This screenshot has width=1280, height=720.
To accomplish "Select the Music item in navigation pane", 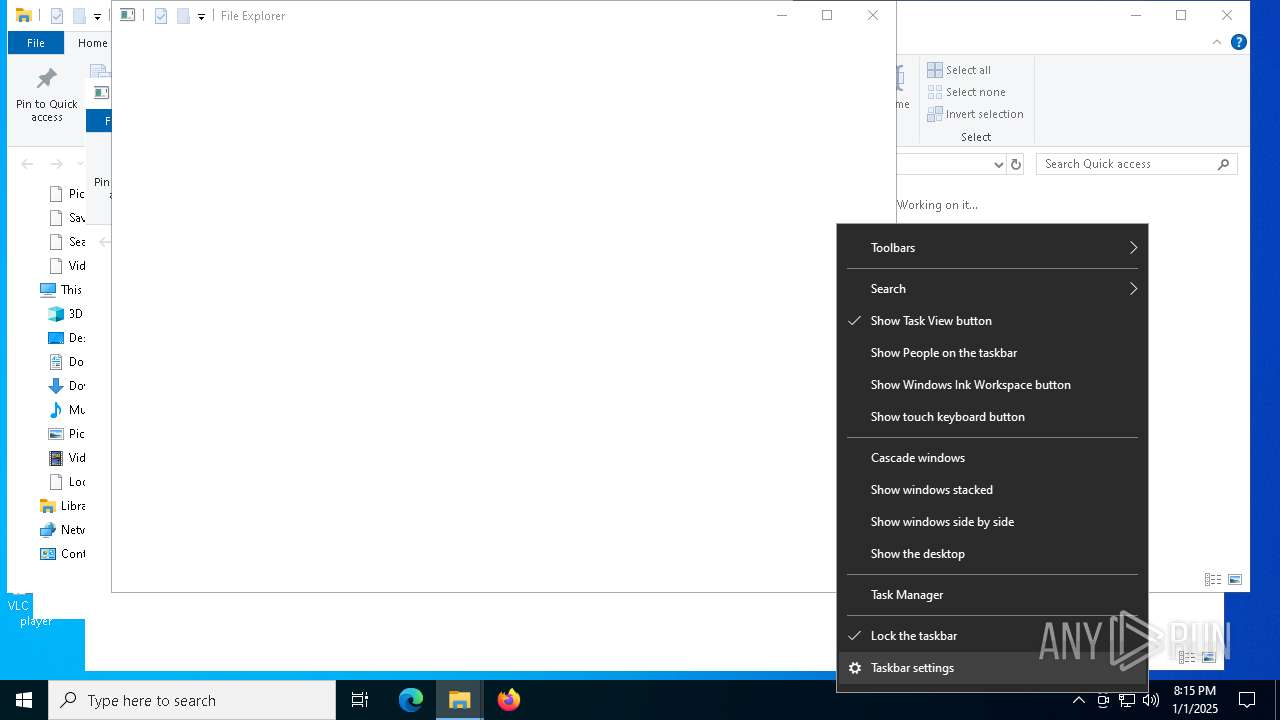I will [x=66, y=410].
